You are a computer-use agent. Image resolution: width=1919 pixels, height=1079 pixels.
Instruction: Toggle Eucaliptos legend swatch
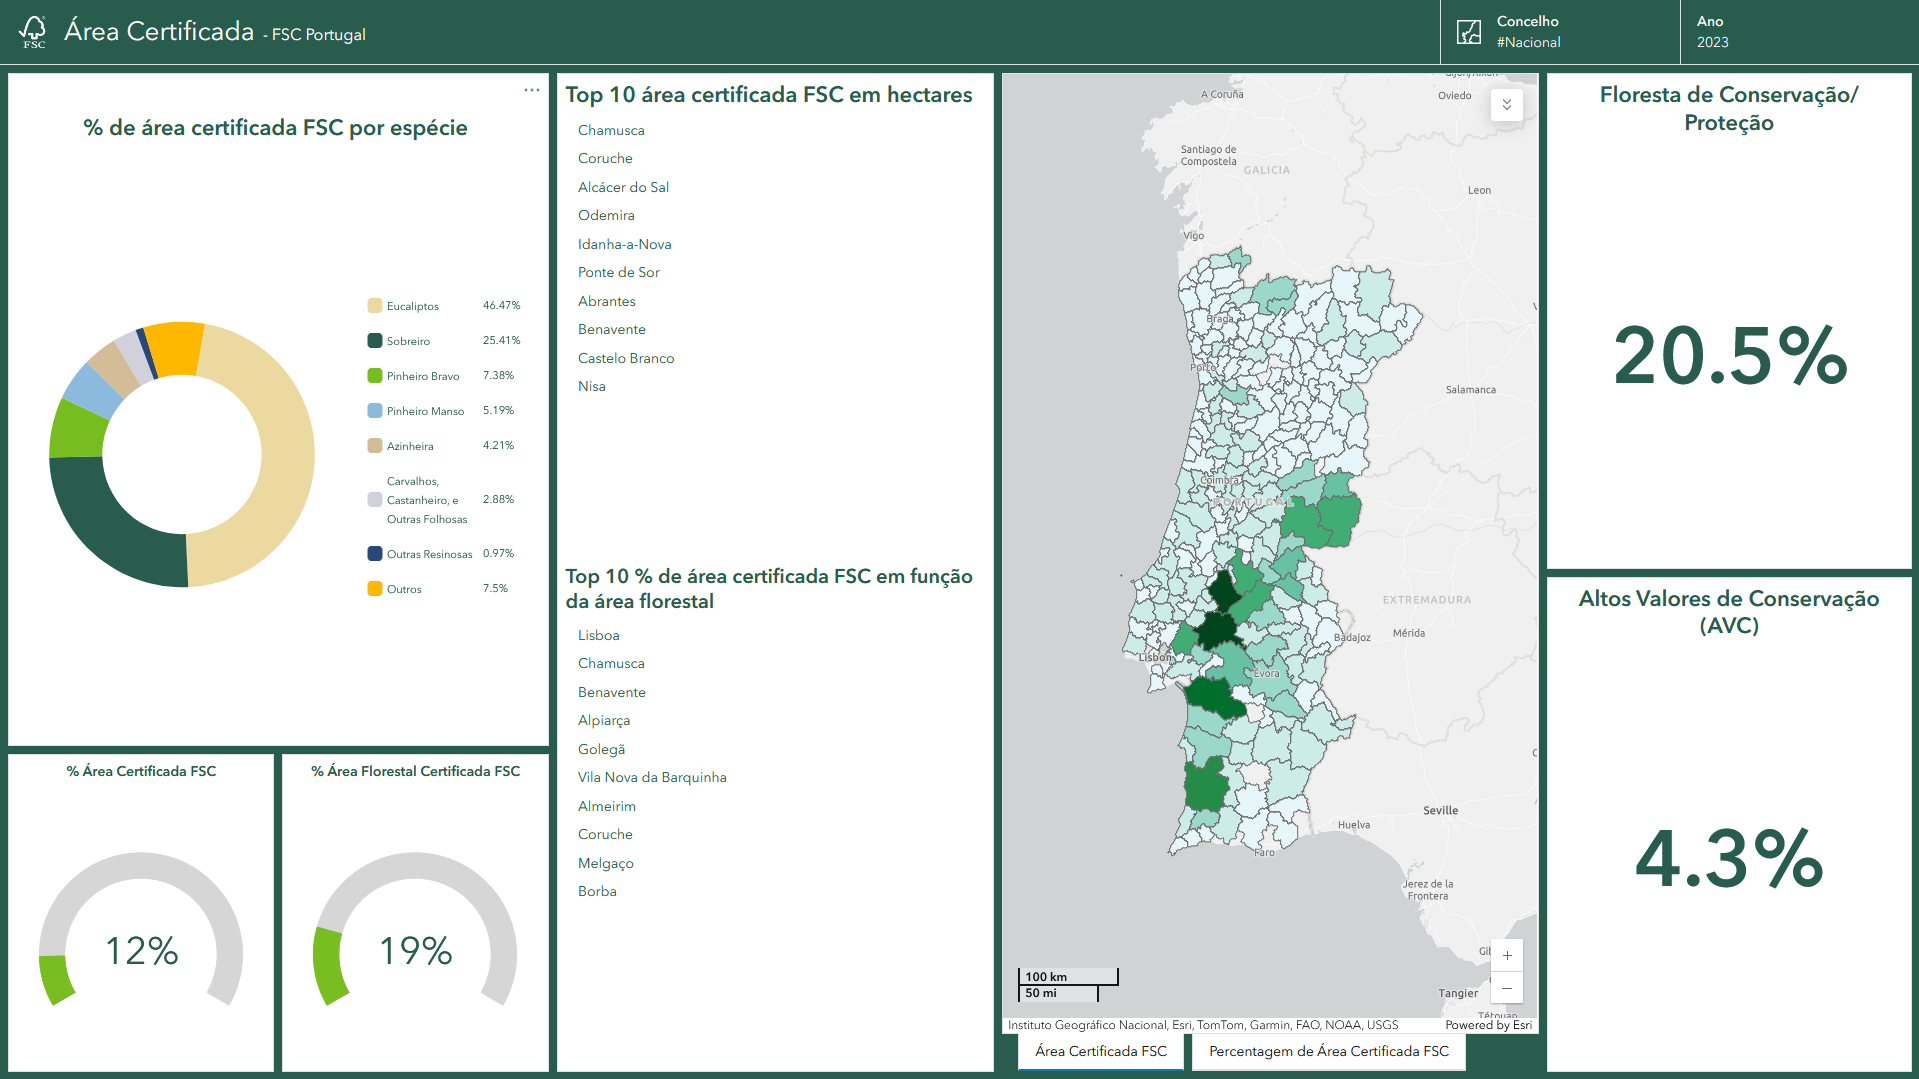[x=375, y=306]
